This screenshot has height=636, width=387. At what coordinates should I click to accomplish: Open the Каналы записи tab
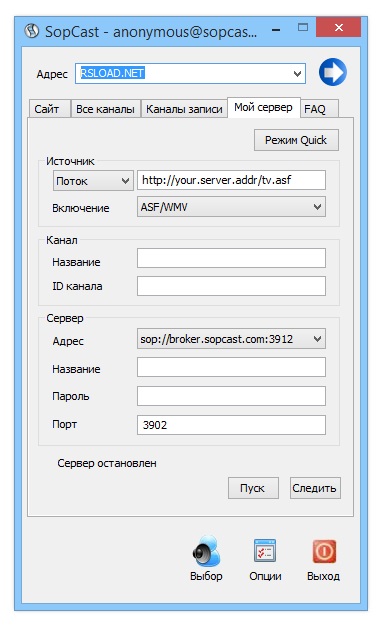click(184, 109)
